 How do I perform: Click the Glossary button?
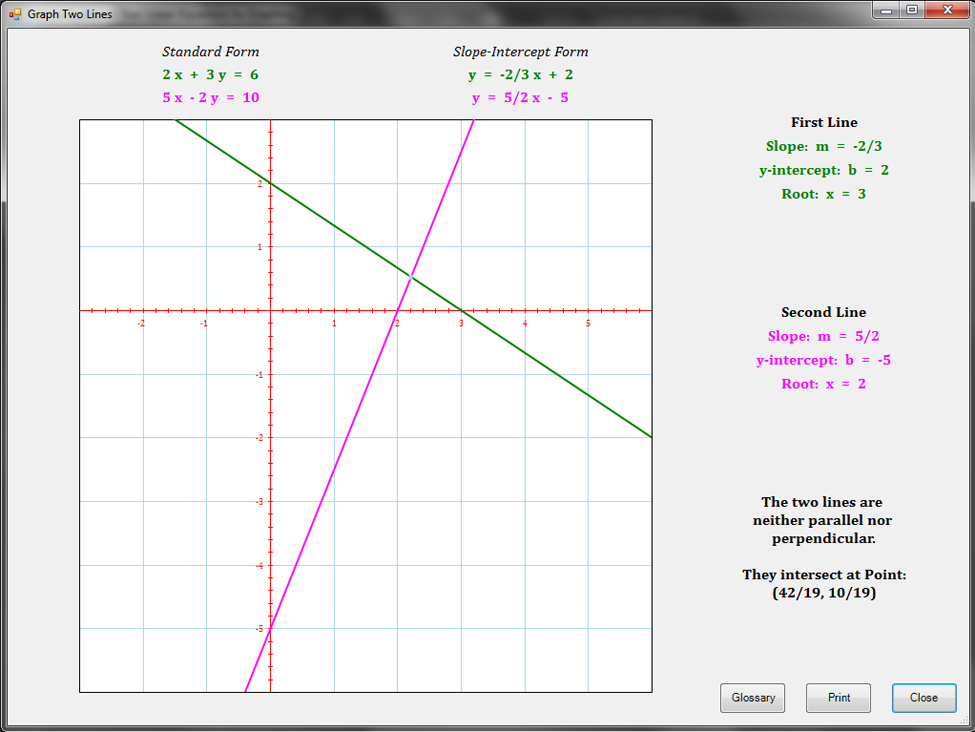[x=752, y=698]
